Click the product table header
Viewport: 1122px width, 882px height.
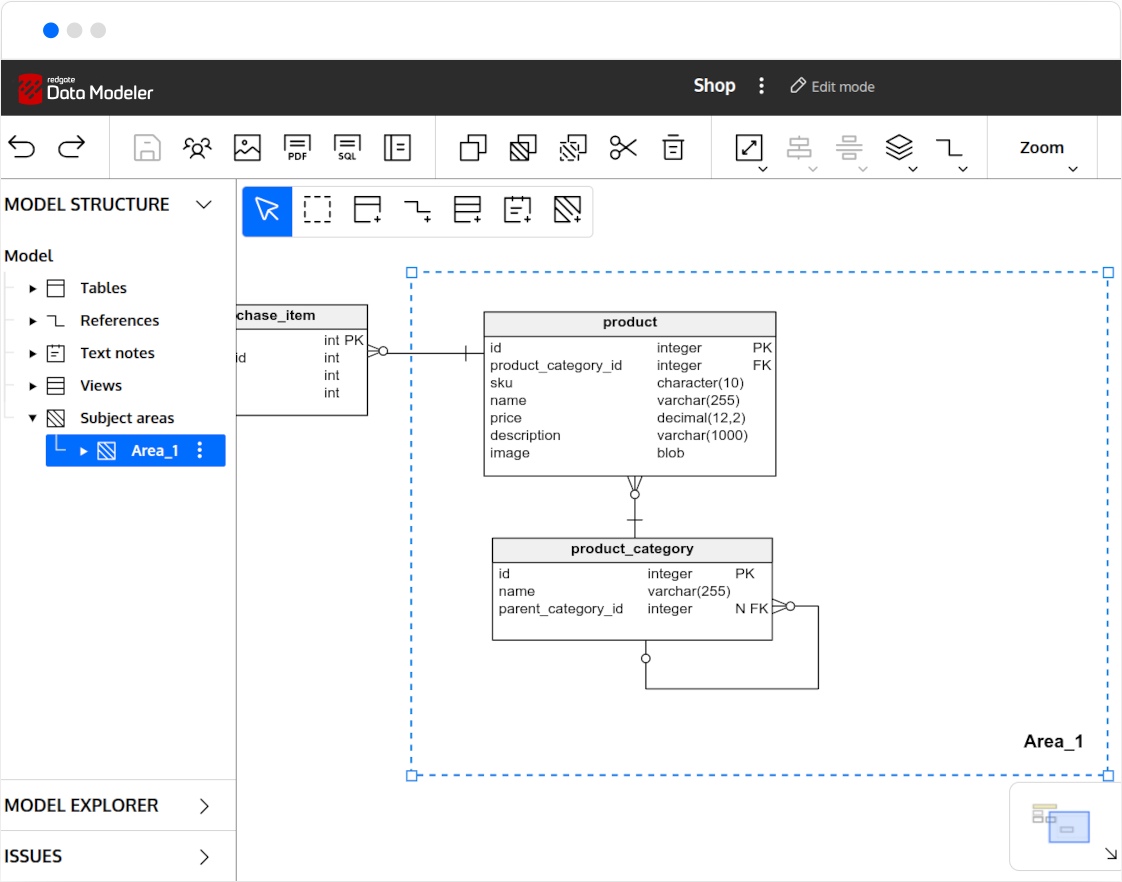(629, 323)
